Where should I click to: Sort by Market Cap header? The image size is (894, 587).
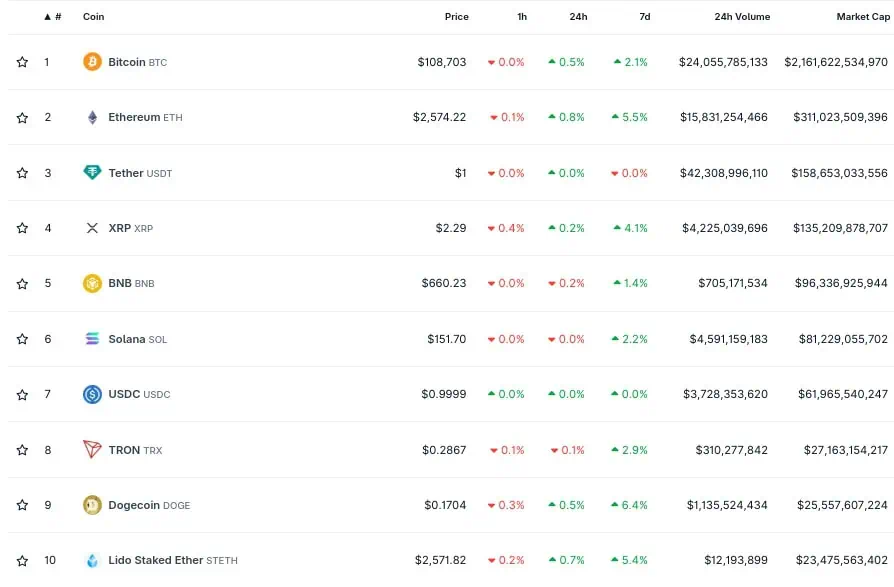tap(863, 17)
